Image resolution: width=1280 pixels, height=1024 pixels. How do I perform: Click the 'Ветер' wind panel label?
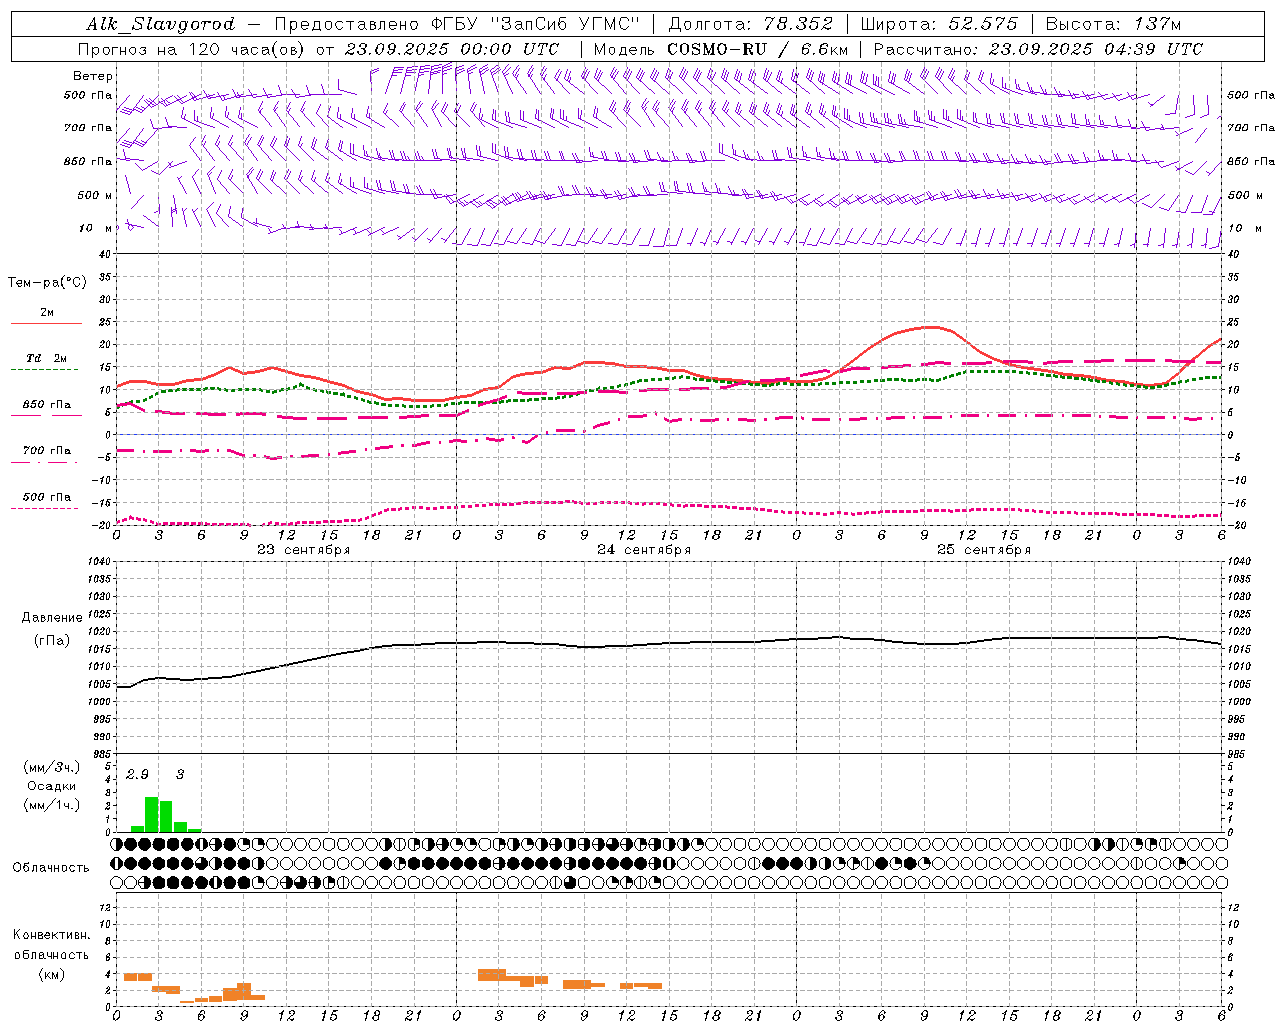point(93,76)
